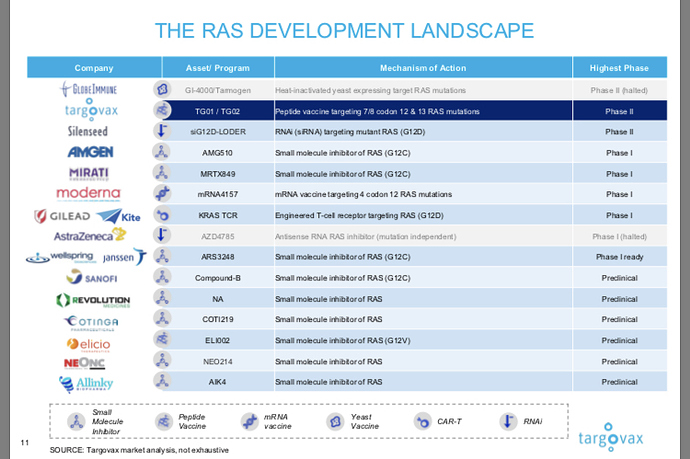Image resolution: width=690 pixels, height=459 pixels.
Task: Click RNAi arrow icon beside siG12D-LODER
Action: pos(162,131)
